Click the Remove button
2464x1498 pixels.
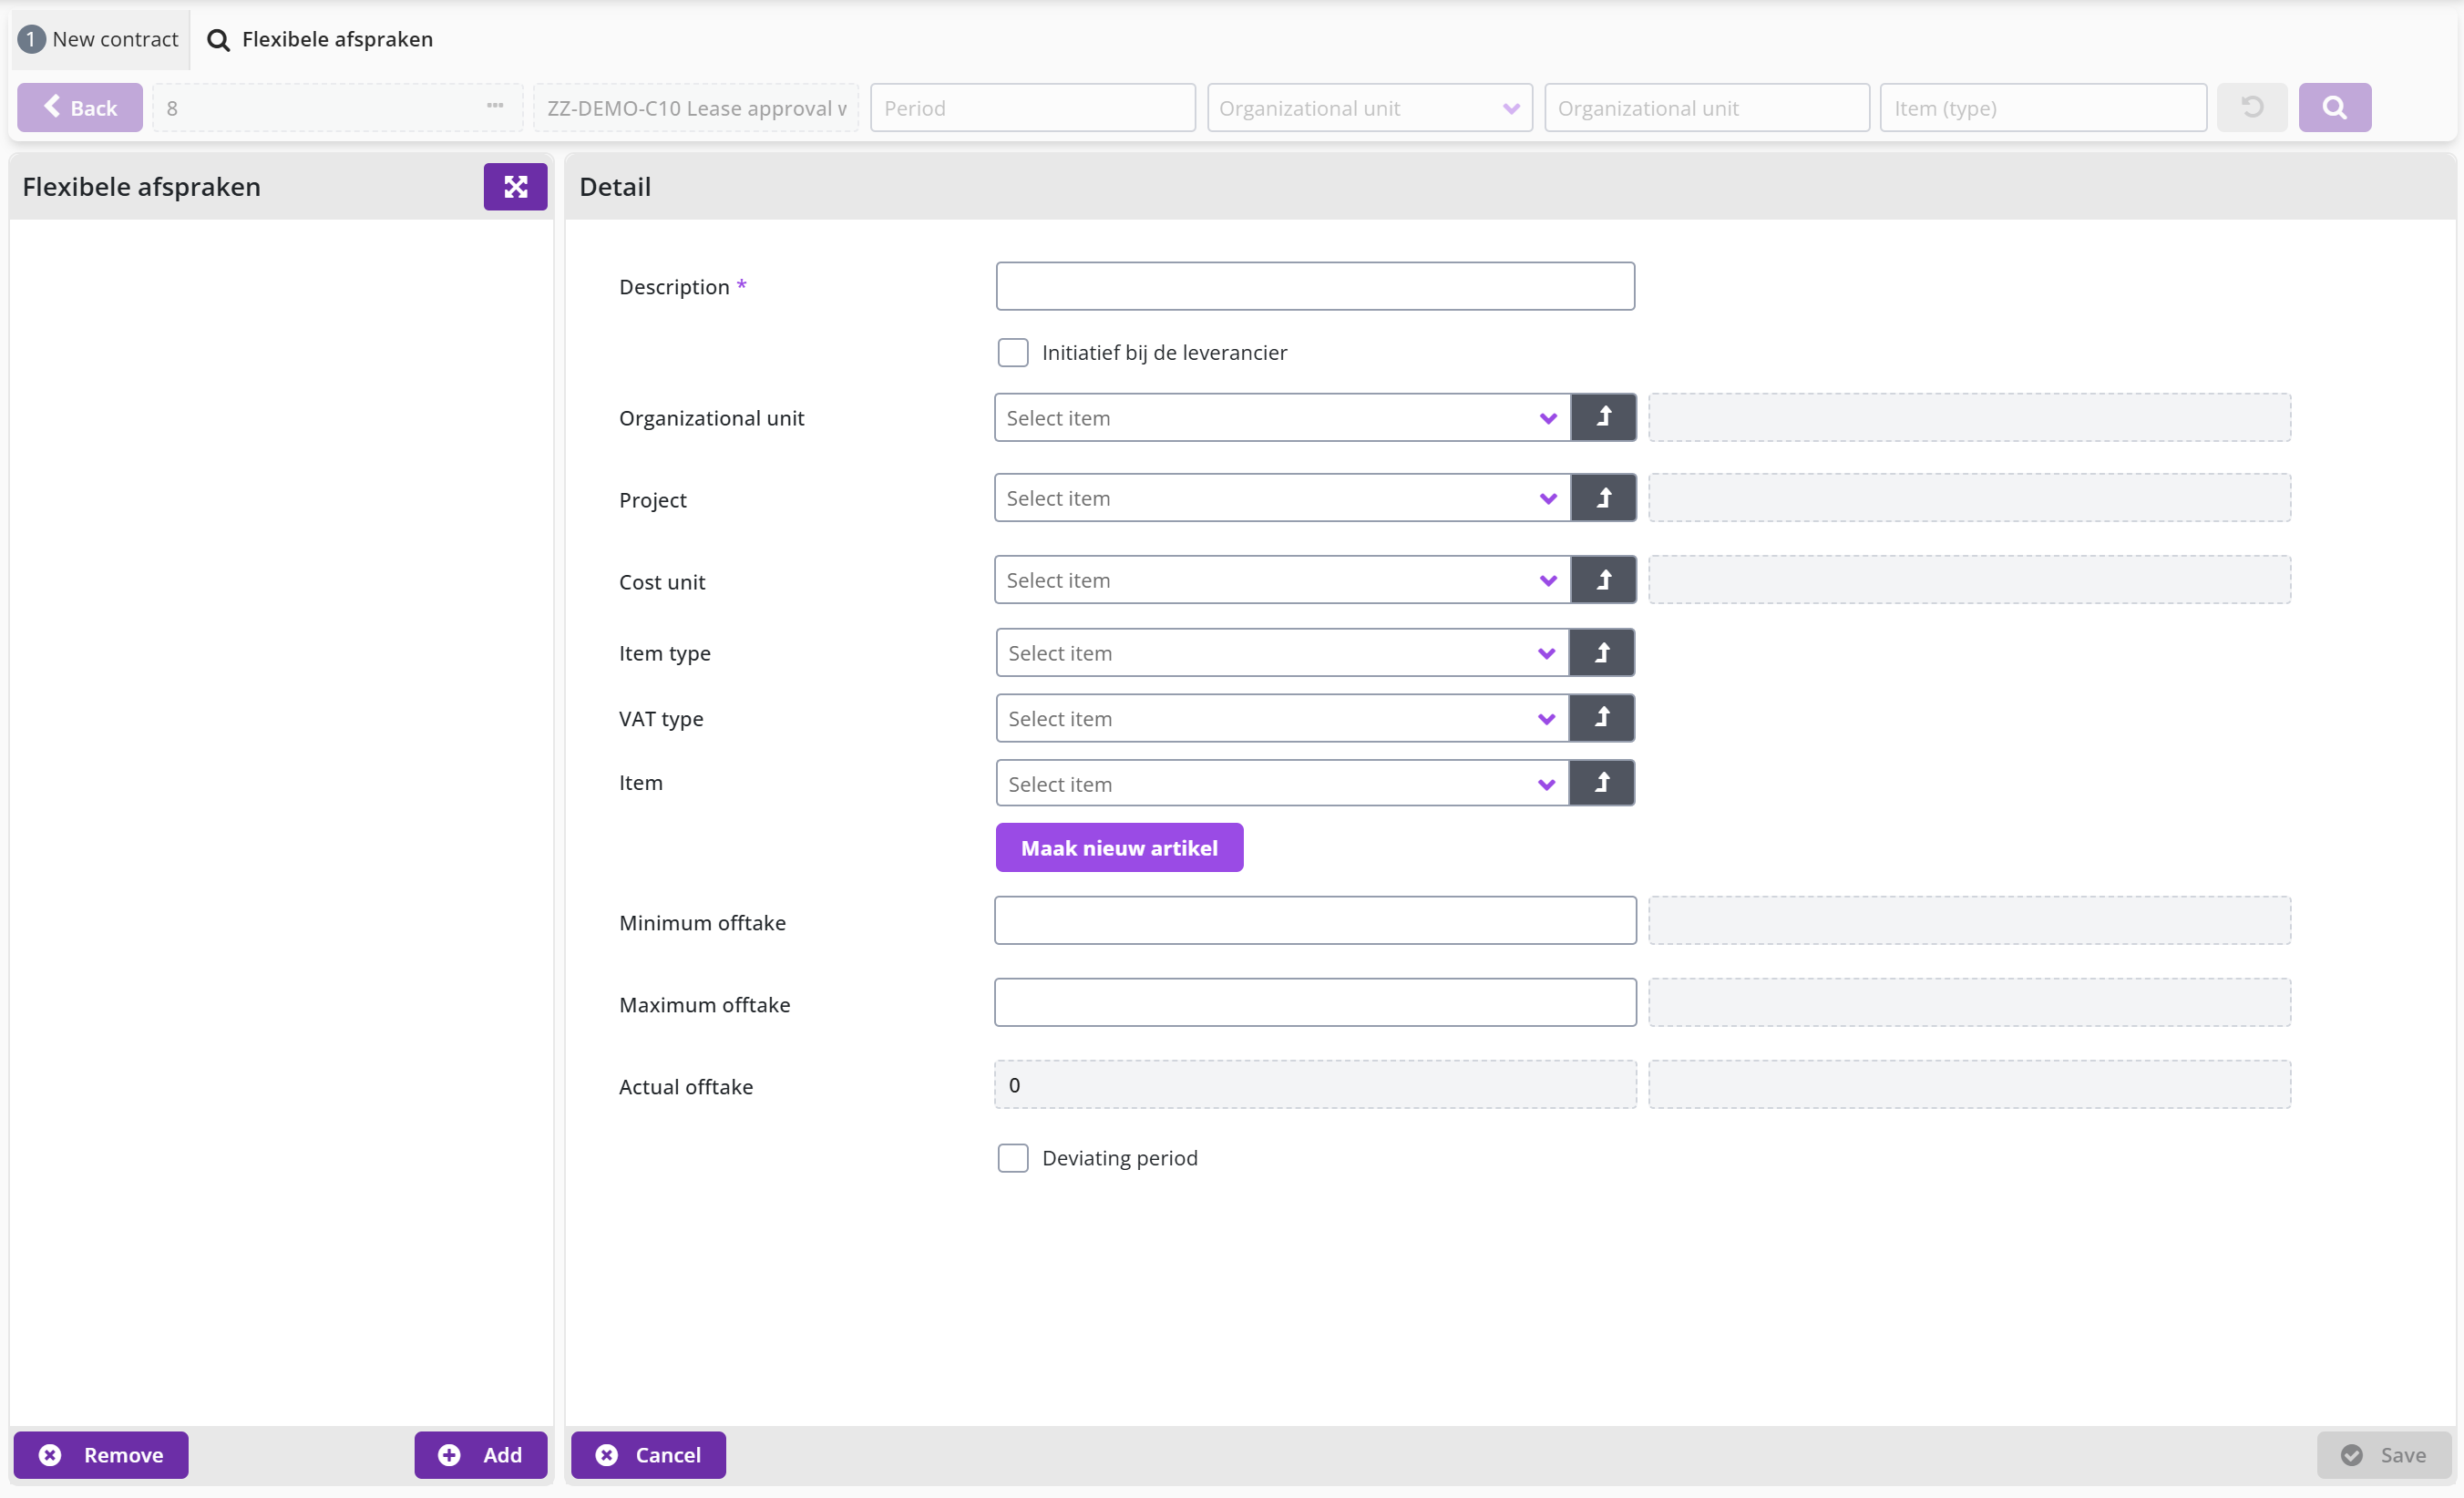pyautogui.click(x=101, y=1454)
